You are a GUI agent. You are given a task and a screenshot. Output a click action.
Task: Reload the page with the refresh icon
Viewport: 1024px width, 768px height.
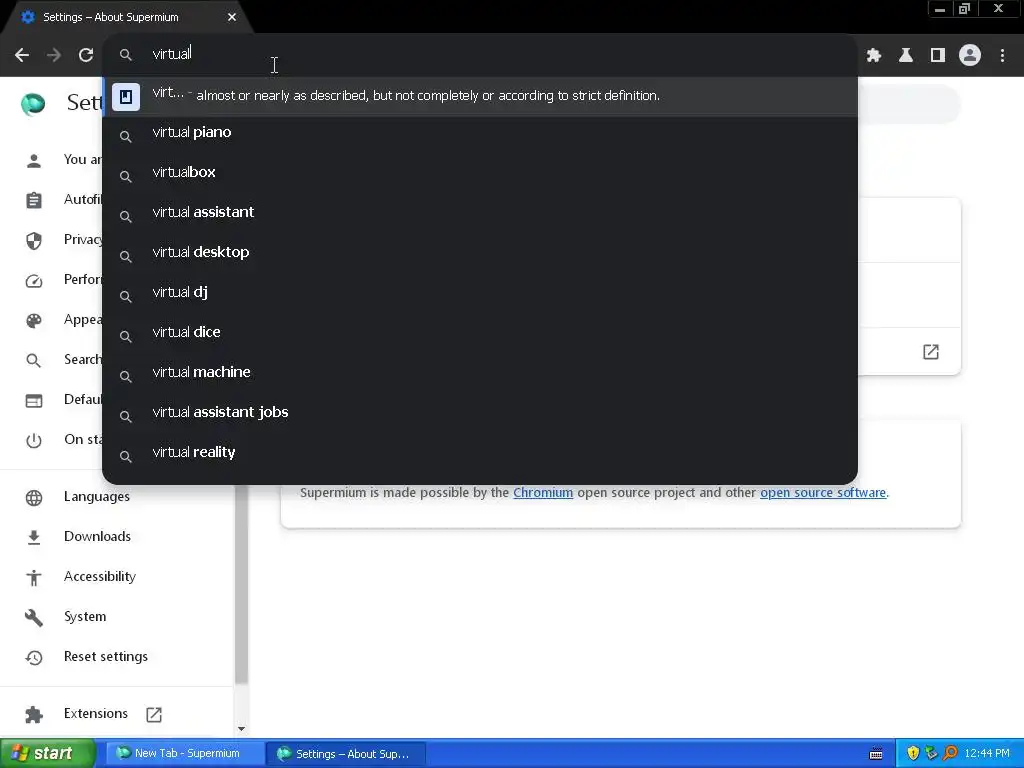coord(86,55)
